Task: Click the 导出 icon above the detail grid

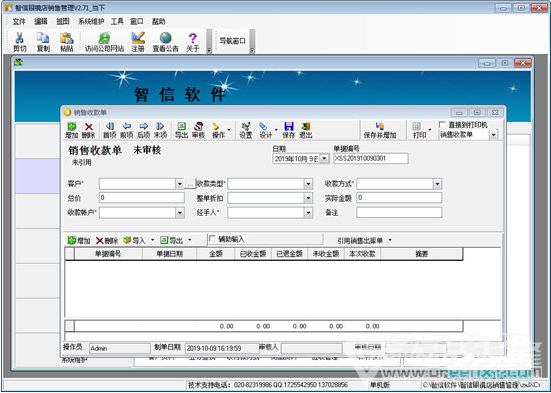Action: [x=164, y=240]
